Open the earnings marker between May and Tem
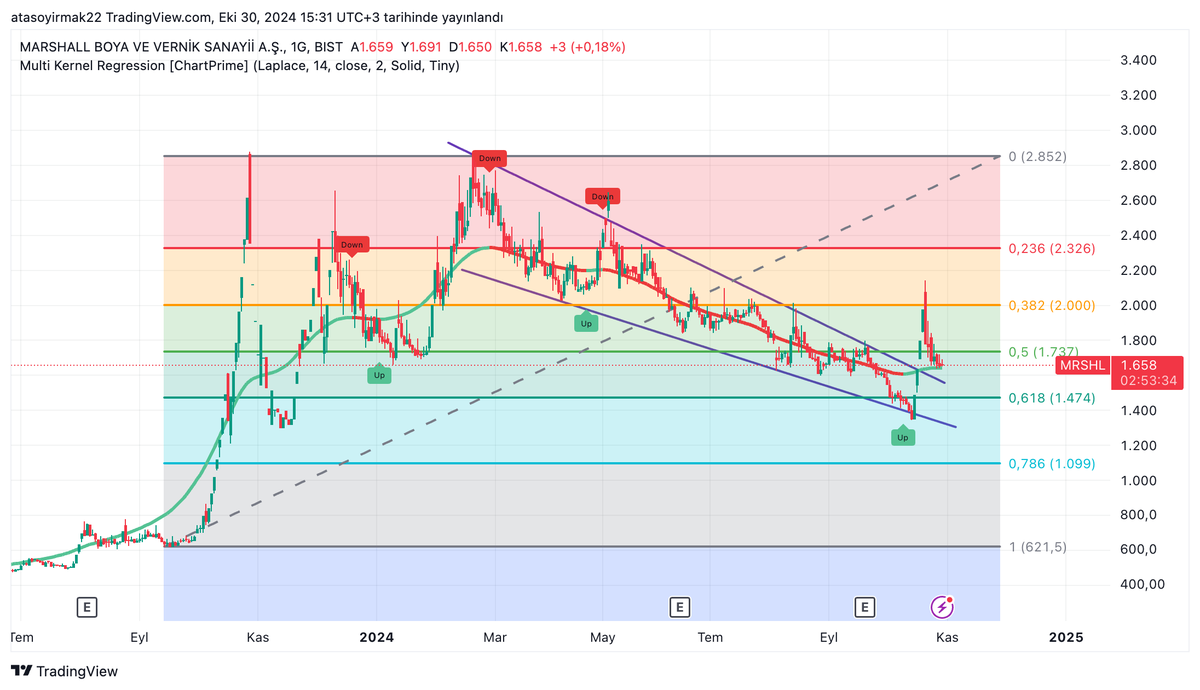This screenshot has width=1200, height=690. coord(680,606)
